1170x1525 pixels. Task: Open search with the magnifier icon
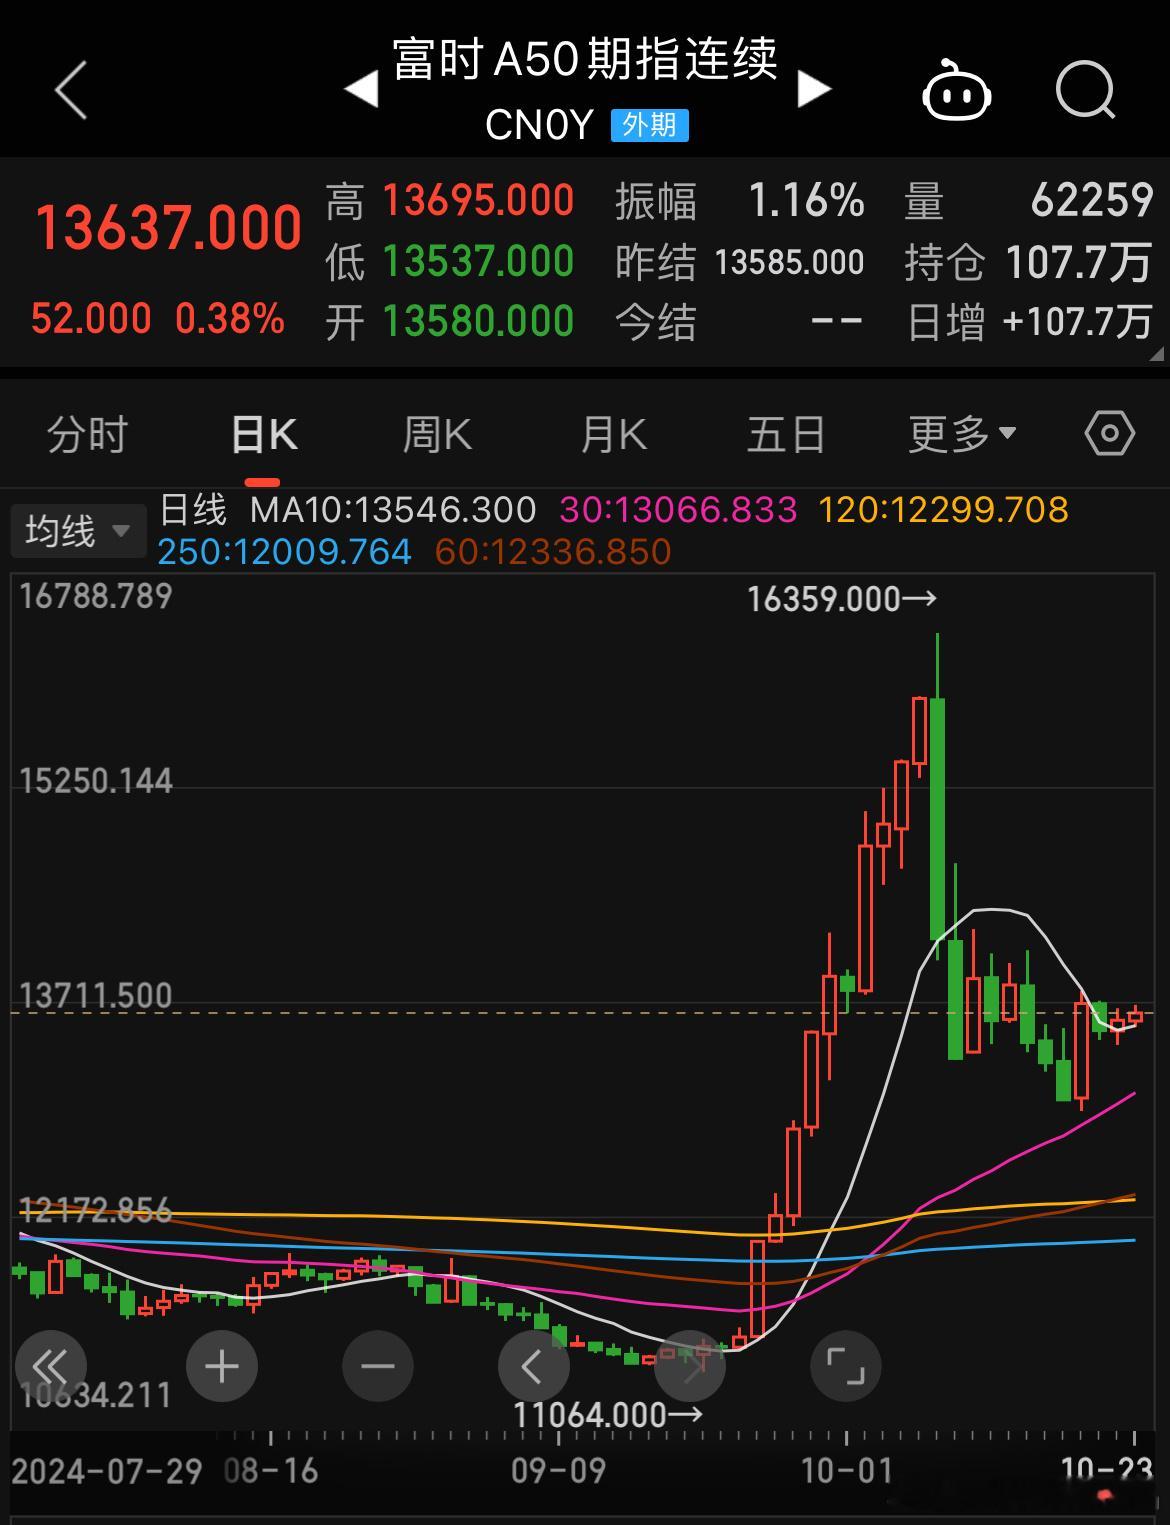click(x=1086, y=91)
